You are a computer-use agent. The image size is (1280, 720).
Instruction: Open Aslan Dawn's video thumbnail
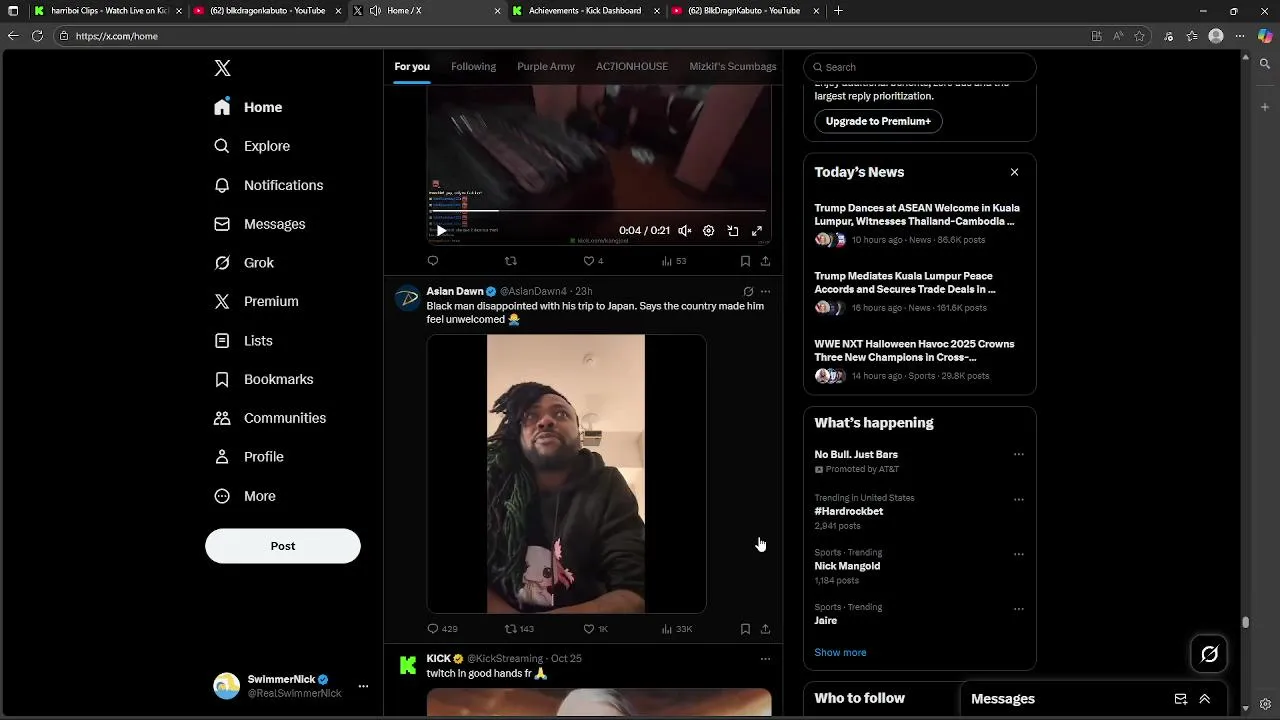point(566,474)
